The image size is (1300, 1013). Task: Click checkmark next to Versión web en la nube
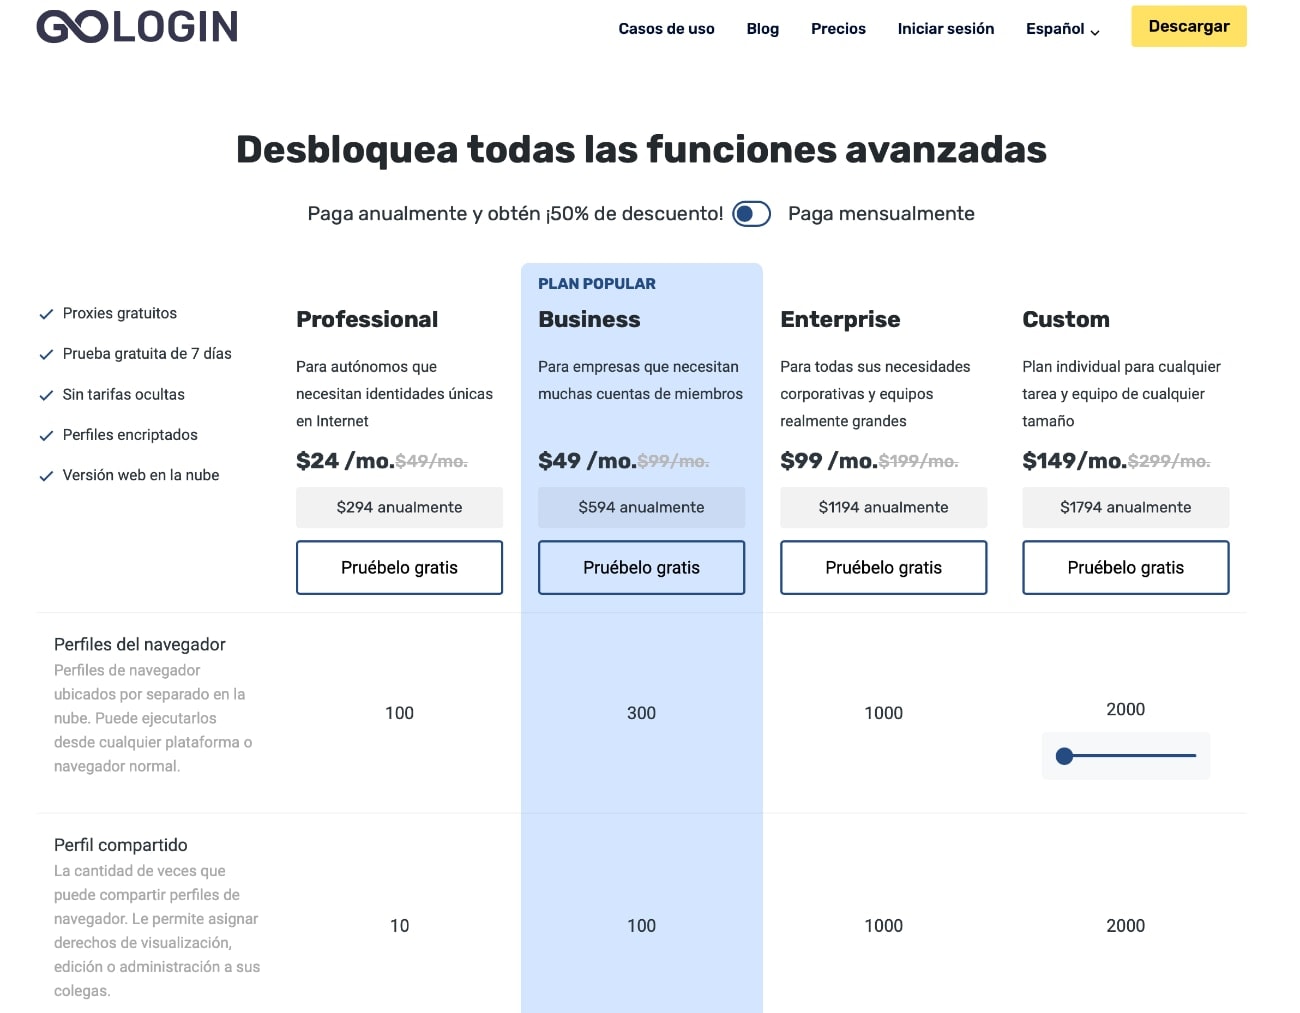pyautogui.click(x=46, y=476)
